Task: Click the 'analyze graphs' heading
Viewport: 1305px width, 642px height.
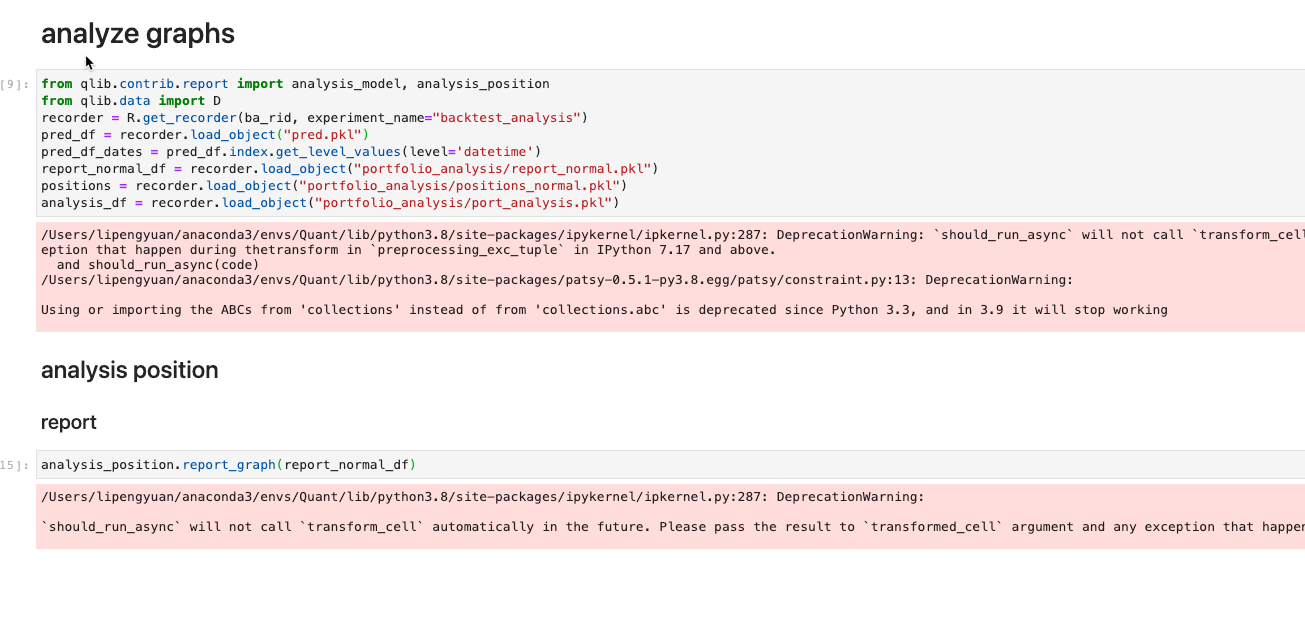Action: (x=138, y=34)
